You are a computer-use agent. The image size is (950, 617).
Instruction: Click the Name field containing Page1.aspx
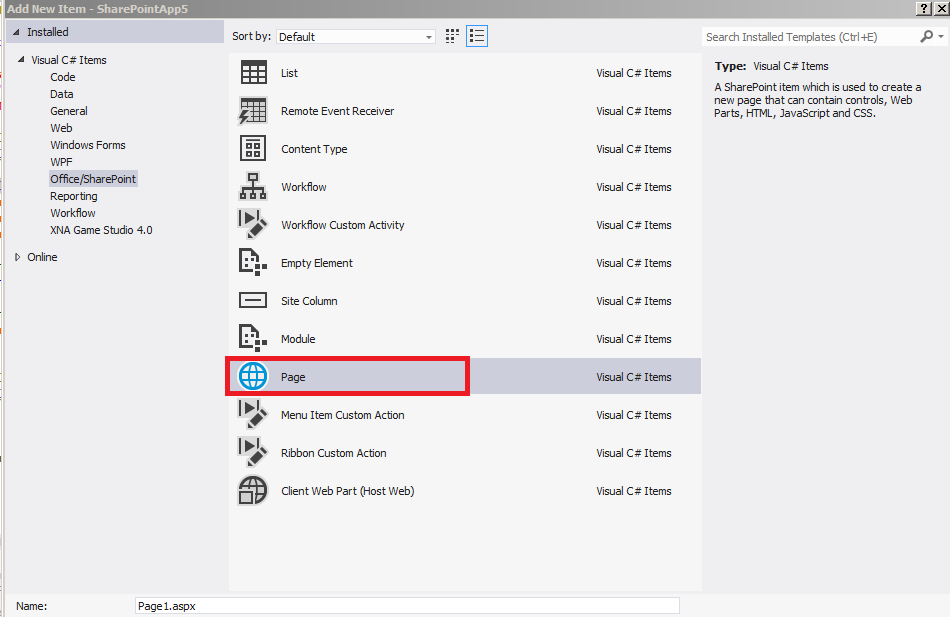(x=407, y=605)
